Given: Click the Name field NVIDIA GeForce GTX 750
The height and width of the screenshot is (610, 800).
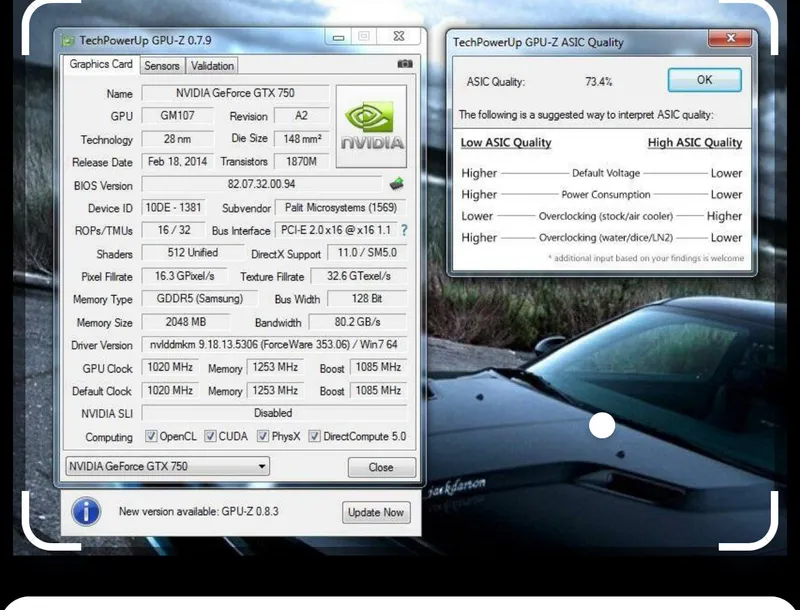Looking at the screenshot, I should [235, 93].
